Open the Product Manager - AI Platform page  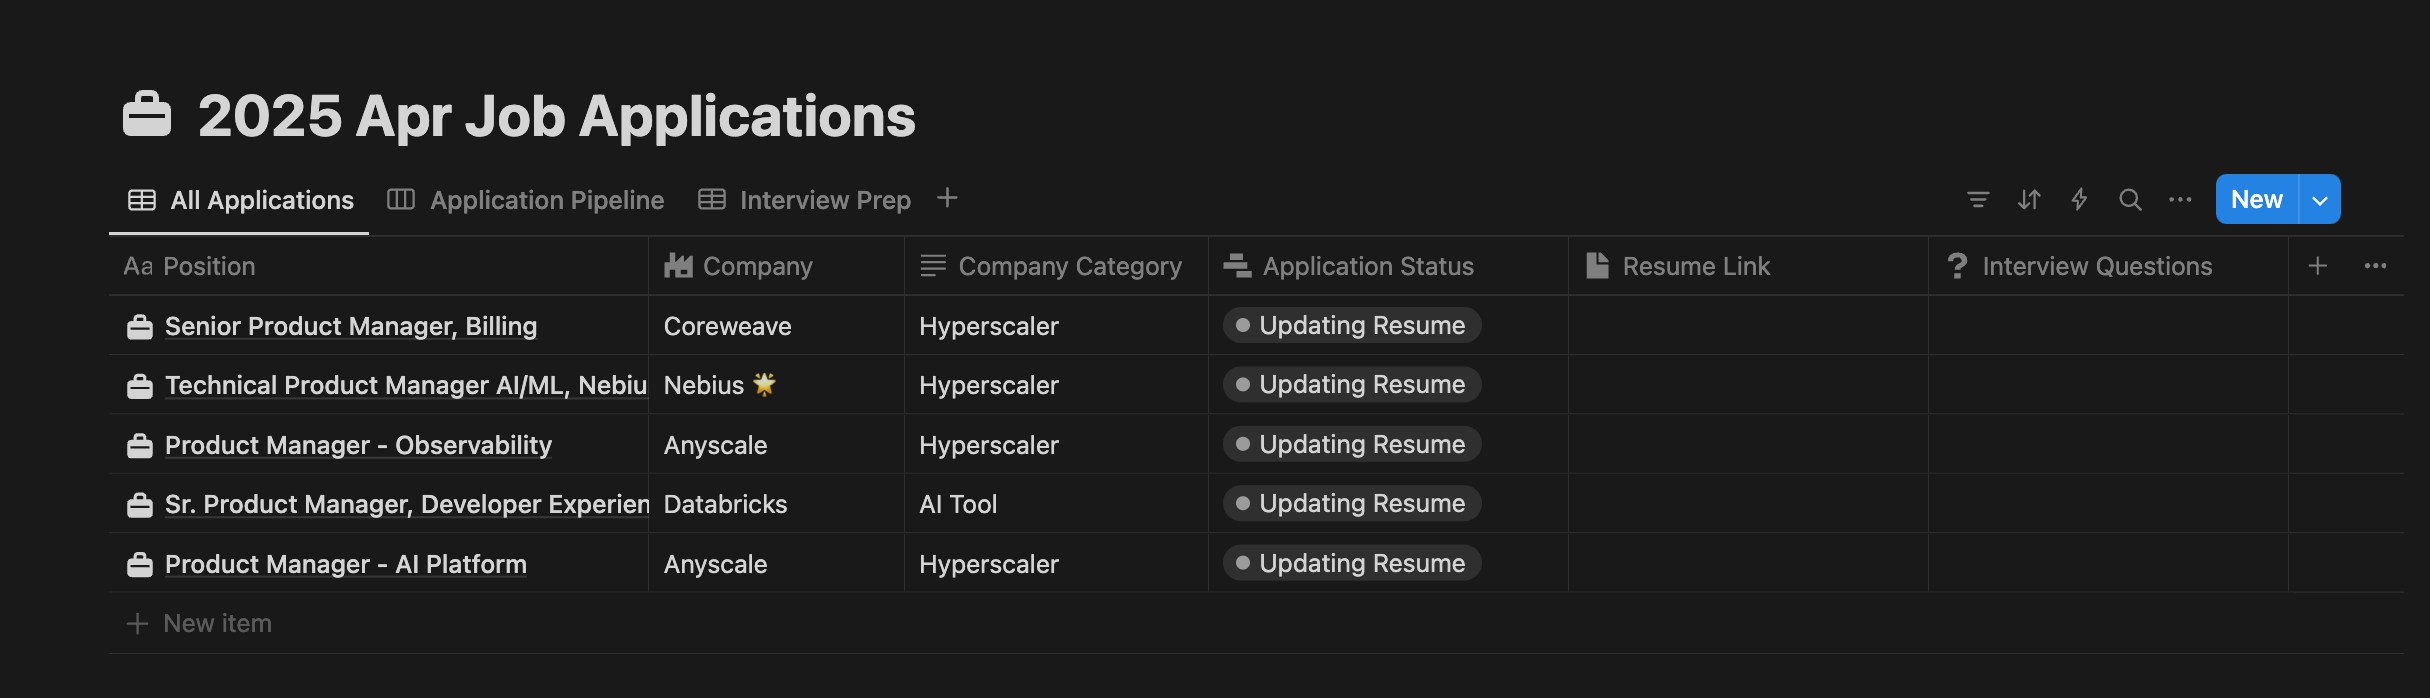click(x=346, y=564)
